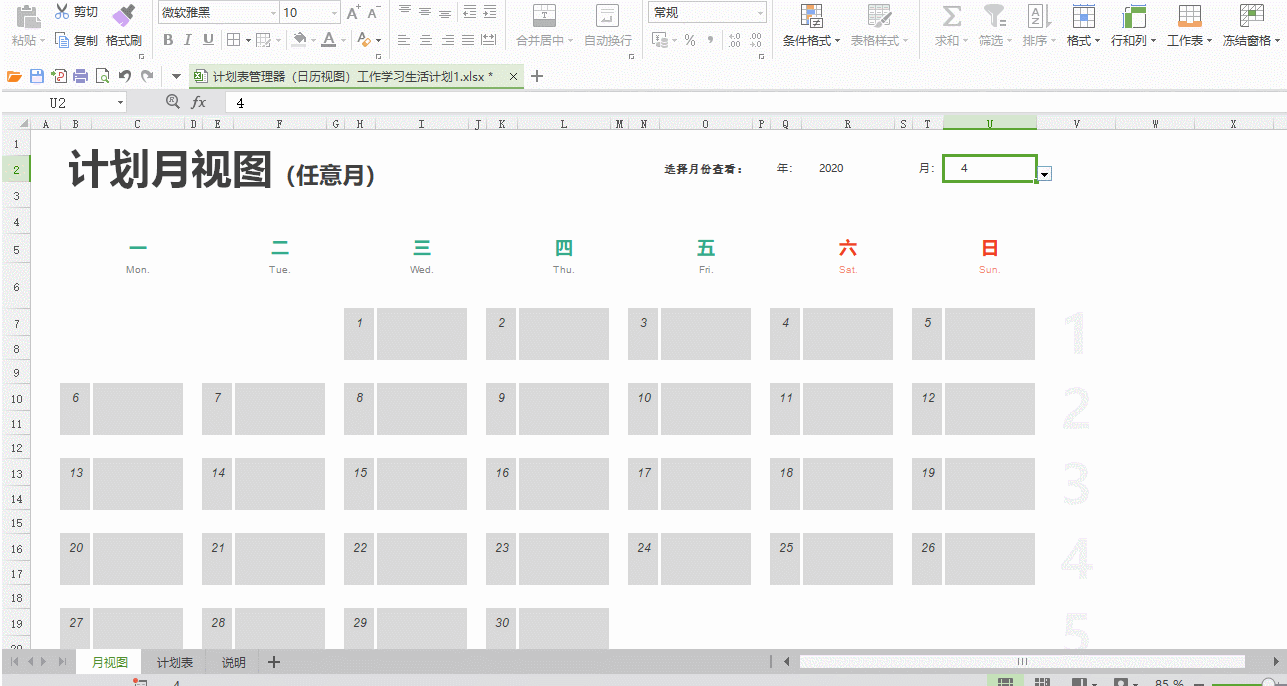Viewport: 1287px width, 686px height.
Task: Click the print icon in quick toolbar
Action: tap(81, 76)
